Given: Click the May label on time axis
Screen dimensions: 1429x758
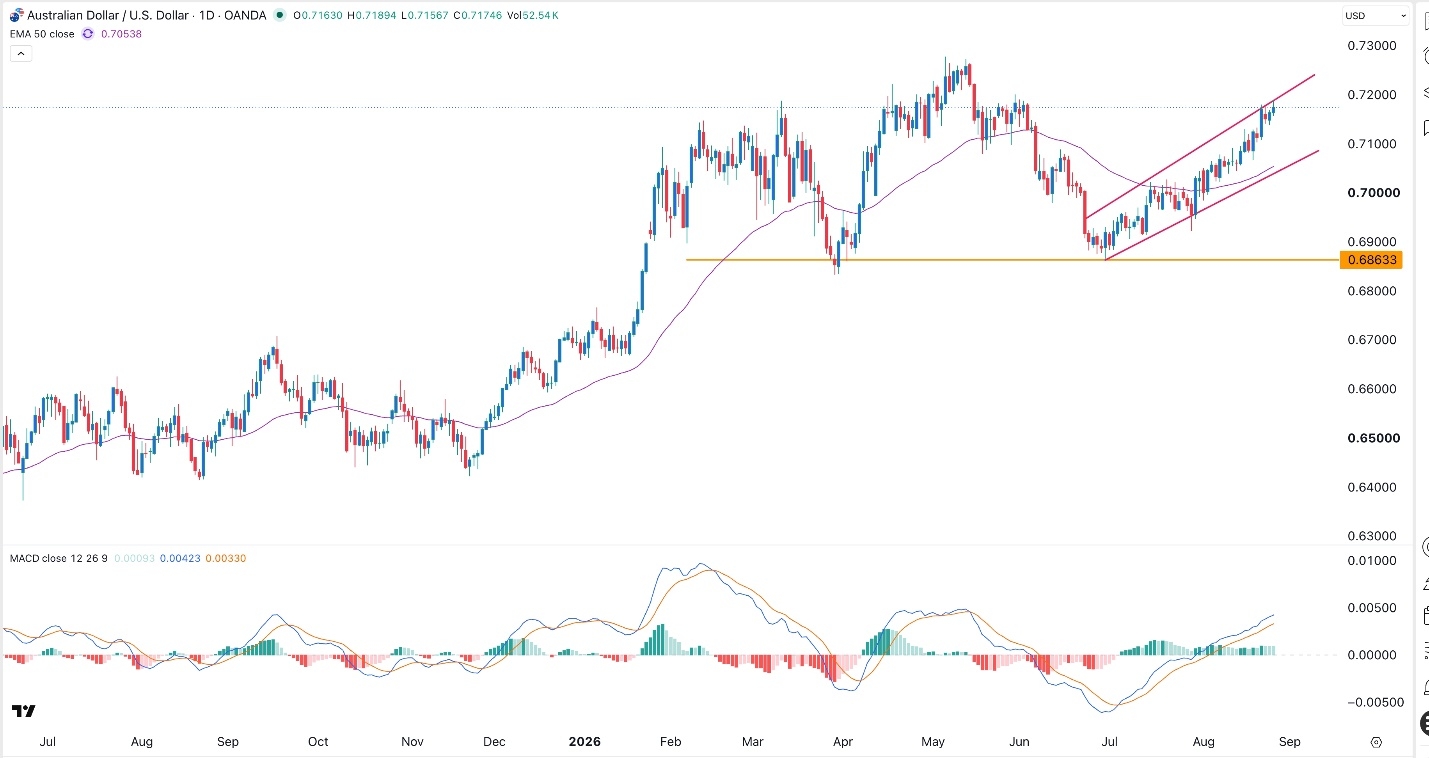Looking at the screenshot, I should [x=933, y=742].
